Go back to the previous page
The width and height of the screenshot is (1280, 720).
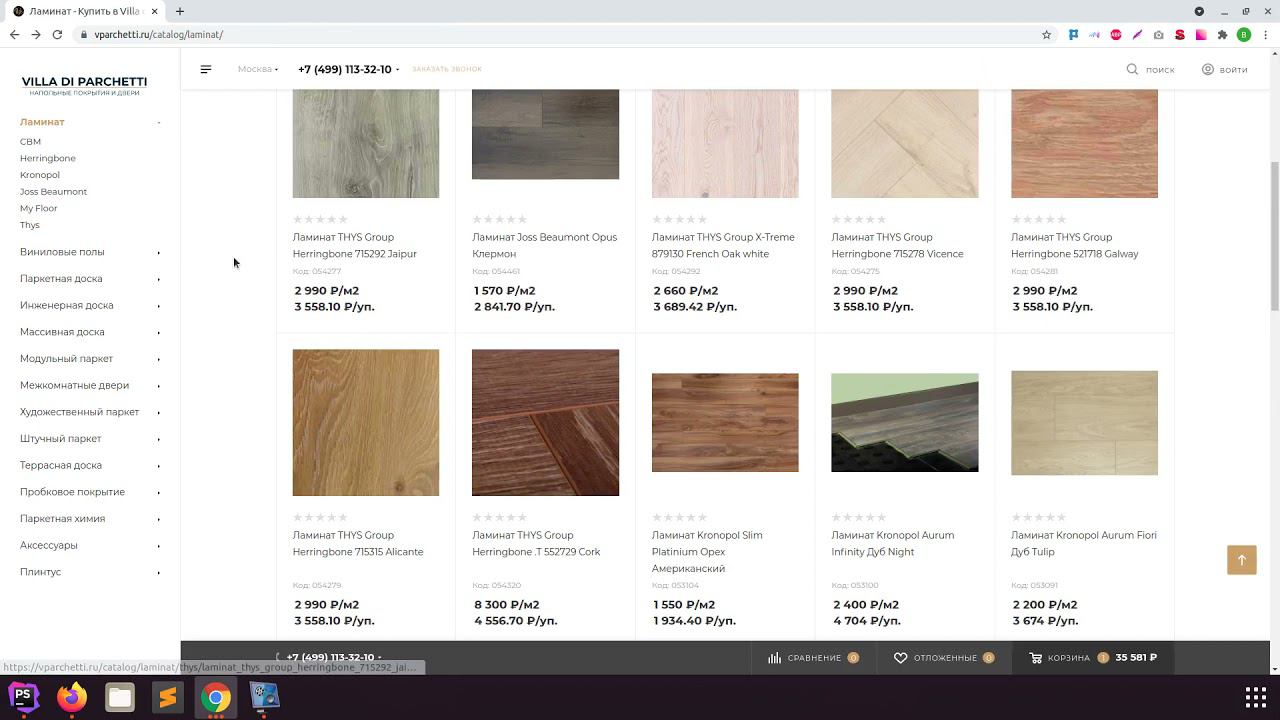(14, 34)
